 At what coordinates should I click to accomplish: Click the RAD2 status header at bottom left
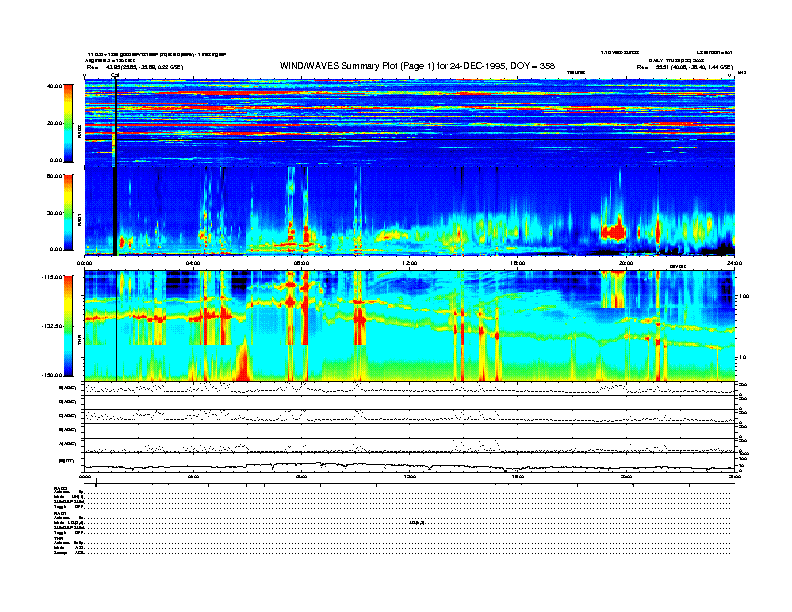pyautogui.click(x=62, y=487)
